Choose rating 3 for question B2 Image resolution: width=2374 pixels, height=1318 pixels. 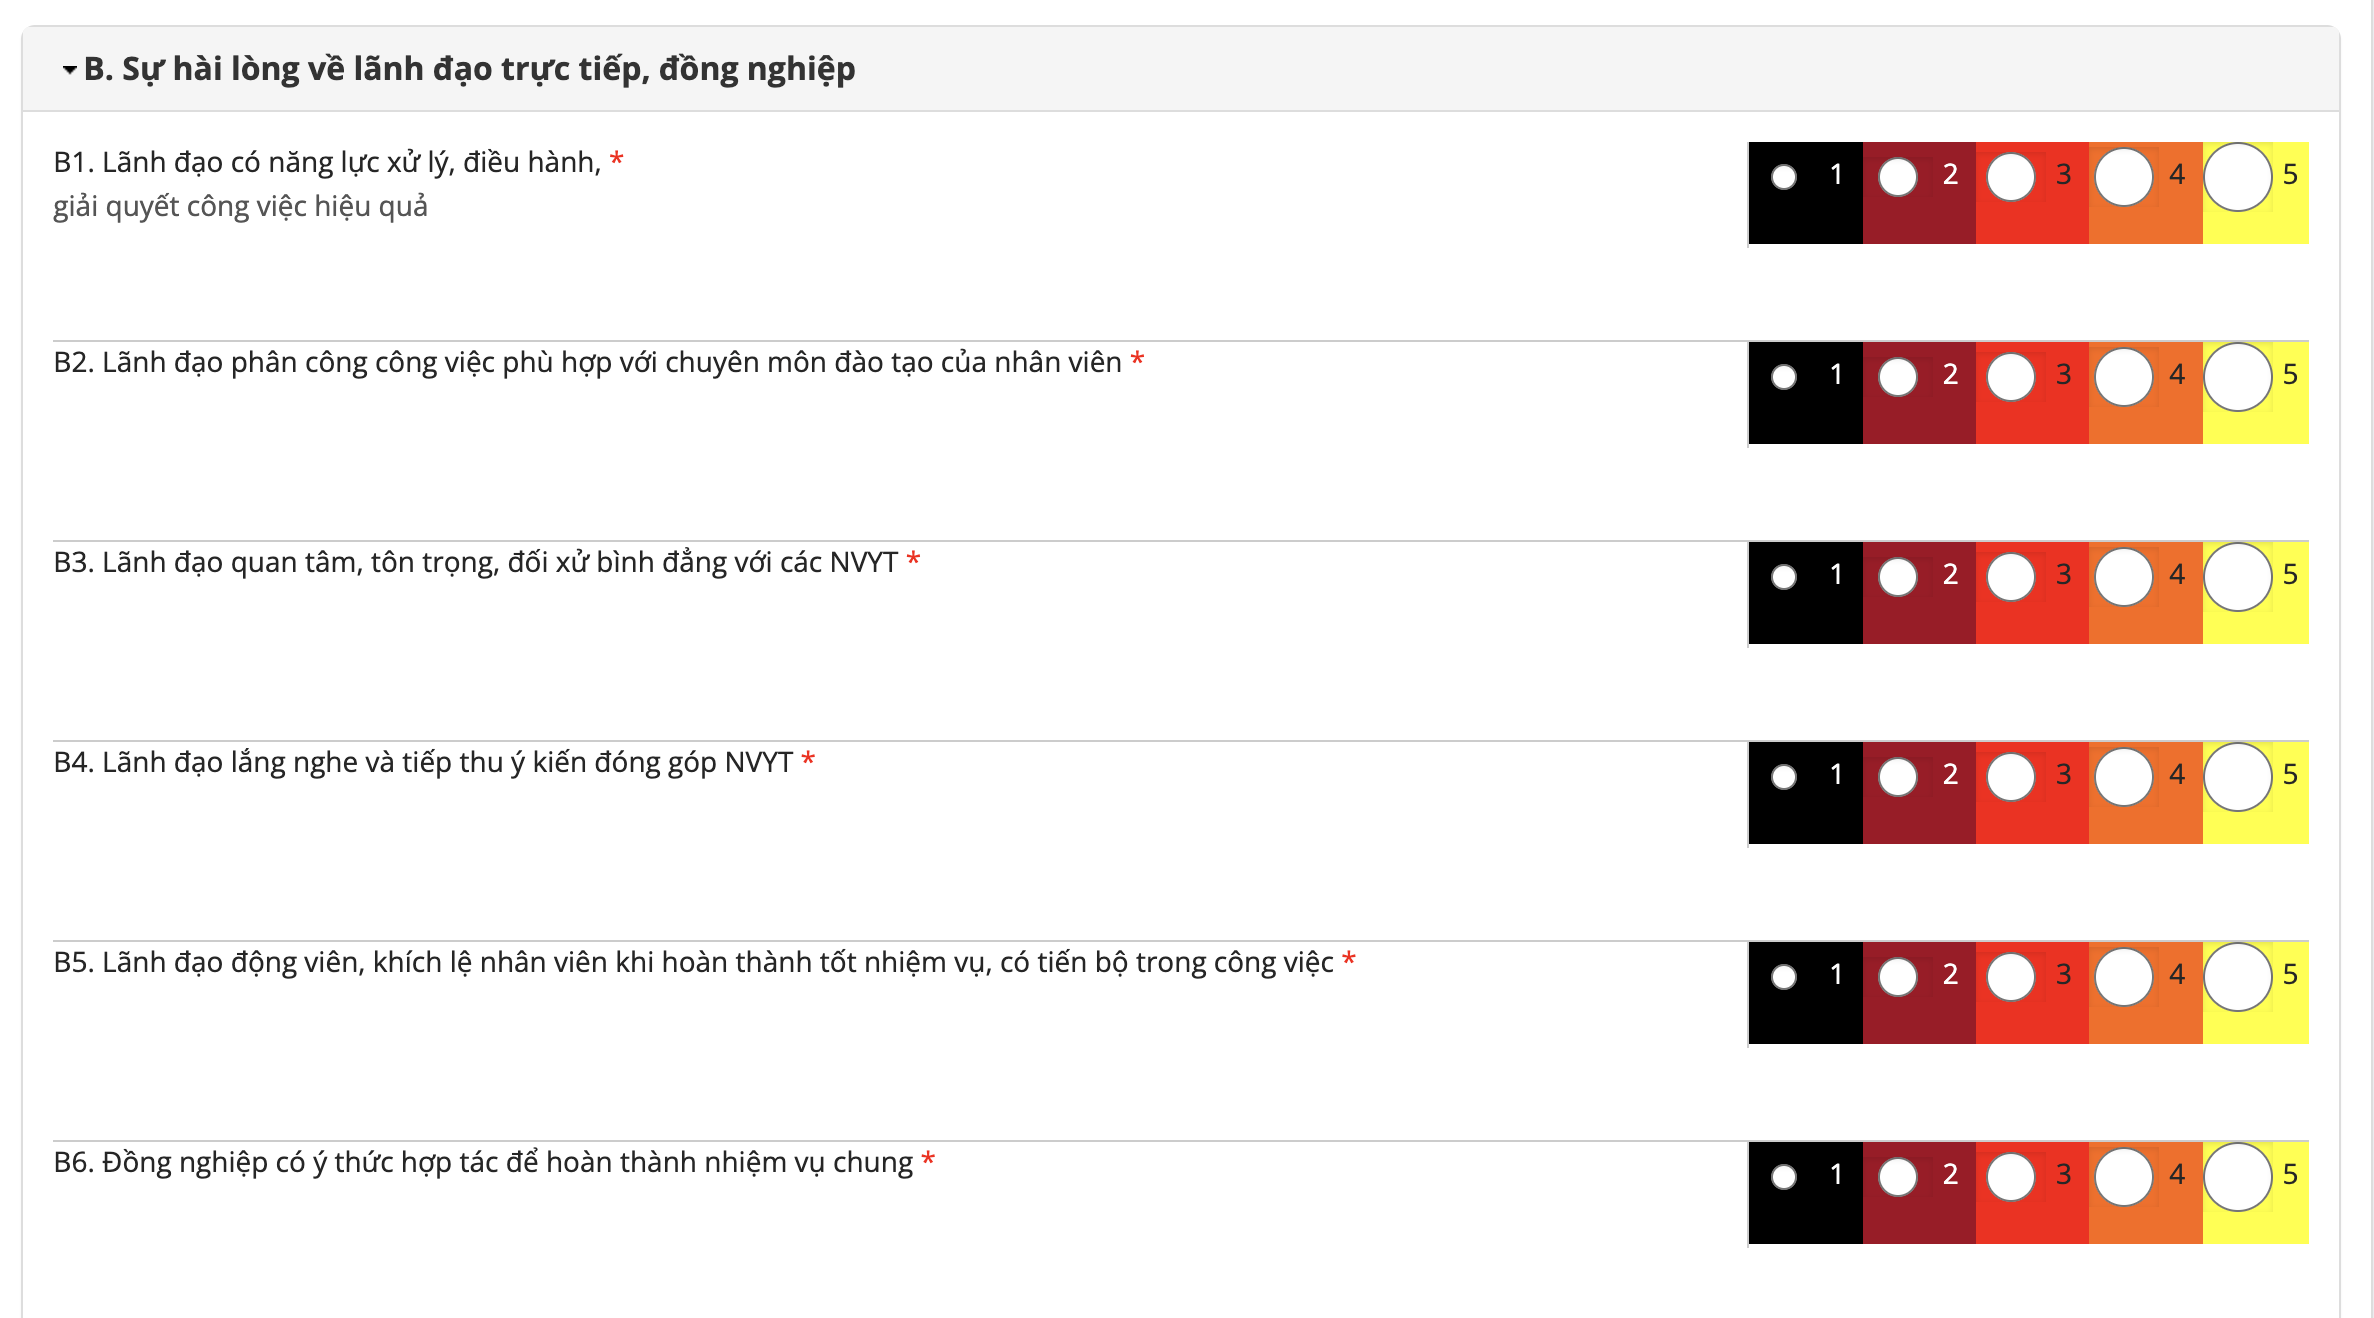tap(2011, 377)
